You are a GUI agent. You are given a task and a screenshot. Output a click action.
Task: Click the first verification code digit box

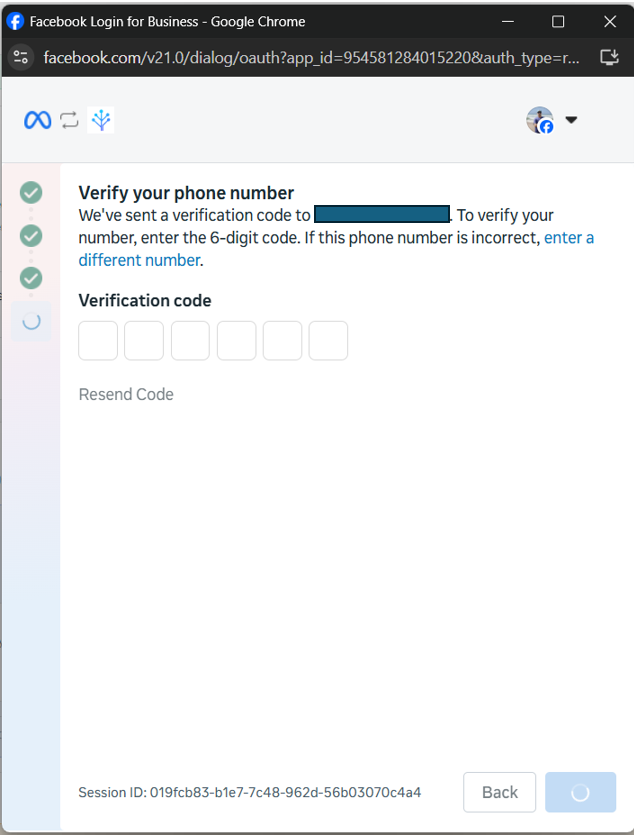click(98, 341)
